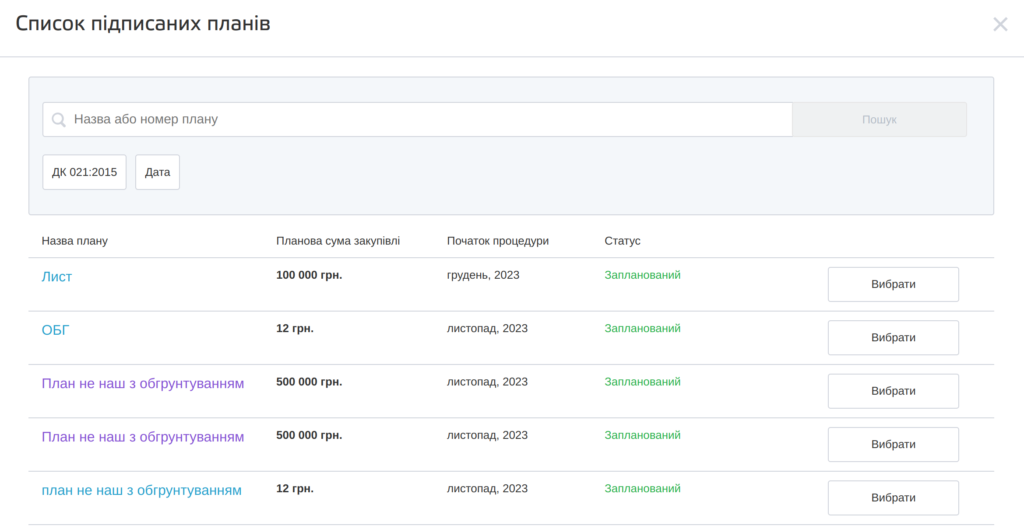Open the second purple План не наш link
Screen dimensions: 1024x529
[143, 437]
